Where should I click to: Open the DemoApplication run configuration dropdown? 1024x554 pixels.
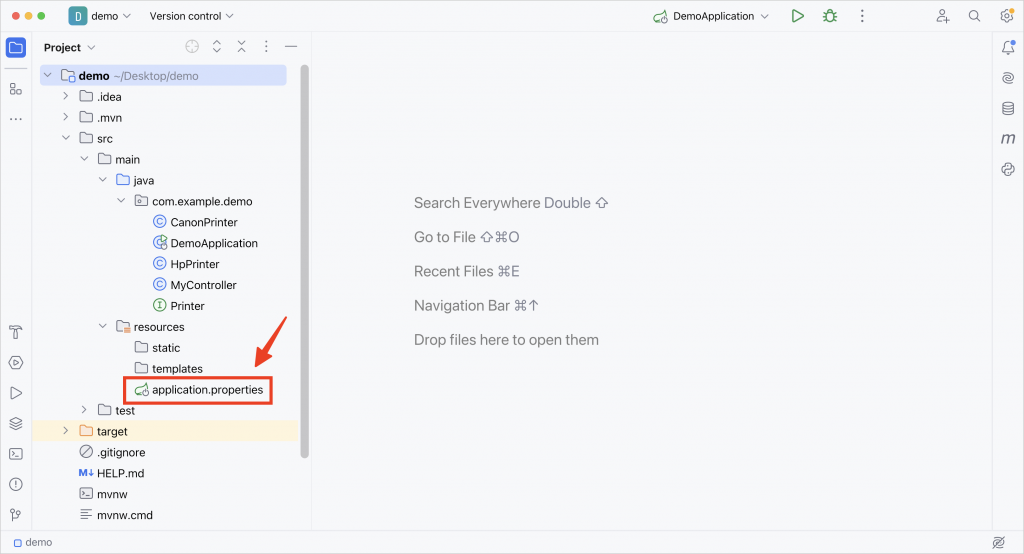(x=711, y=16)
